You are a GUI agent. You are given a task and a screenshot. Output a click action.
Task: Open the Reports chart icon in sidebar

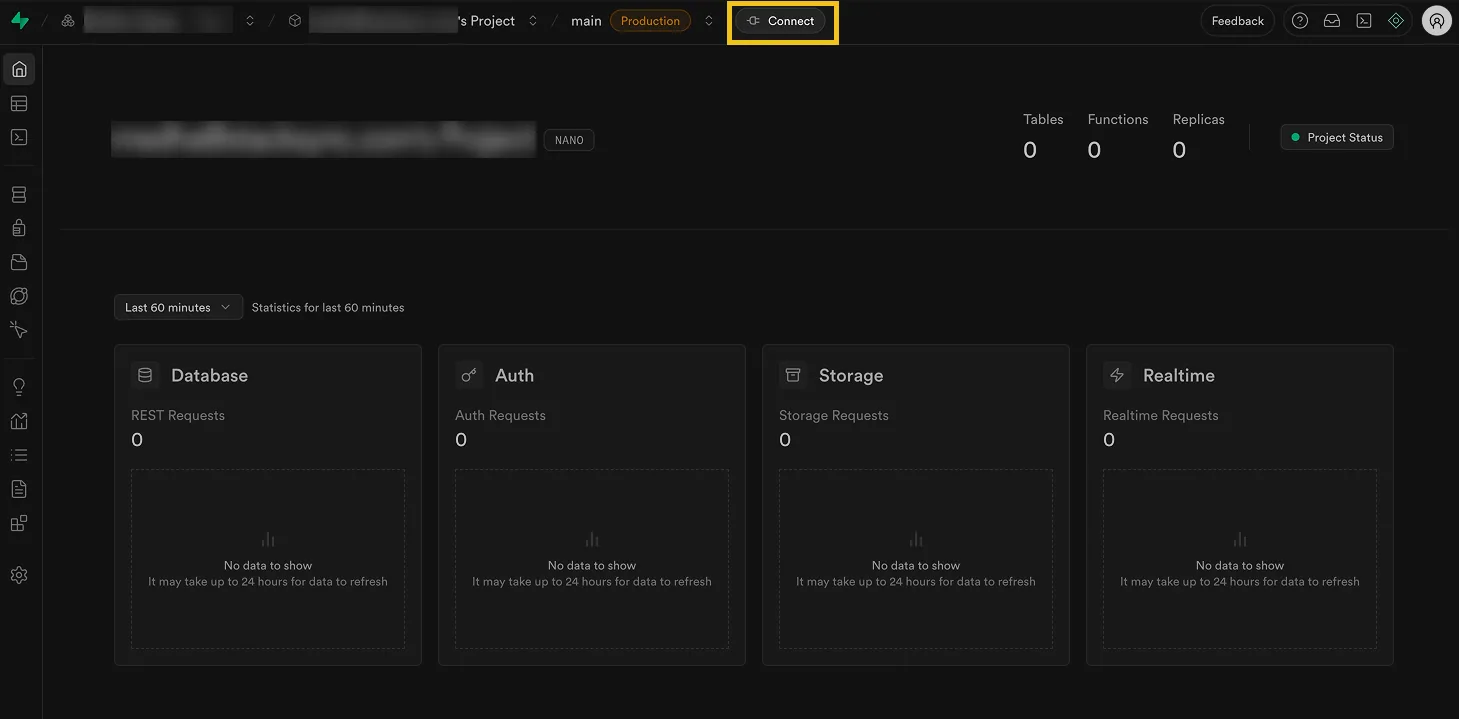(x=19, y=421)
